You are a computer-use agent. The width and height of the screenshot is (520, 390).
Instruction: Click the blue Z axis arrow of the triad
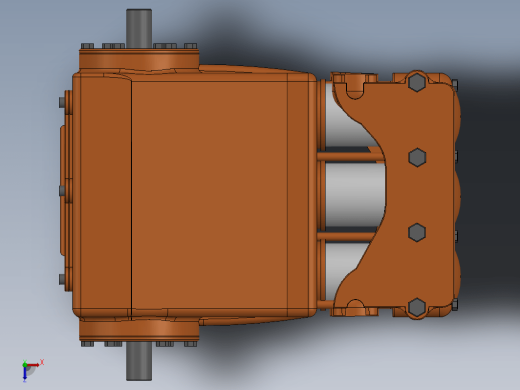pyautogui.click(x=25, y=374)
